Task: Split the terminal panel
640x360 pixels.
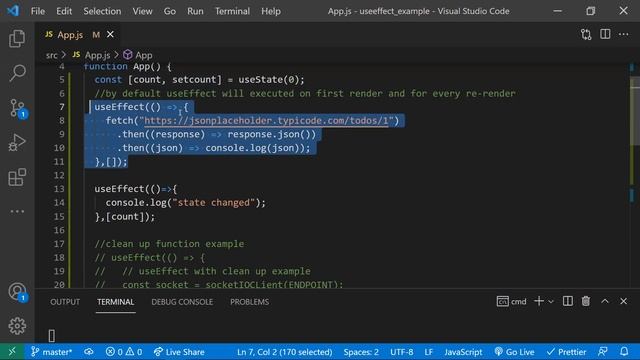Action: click(x=568, y=301)
